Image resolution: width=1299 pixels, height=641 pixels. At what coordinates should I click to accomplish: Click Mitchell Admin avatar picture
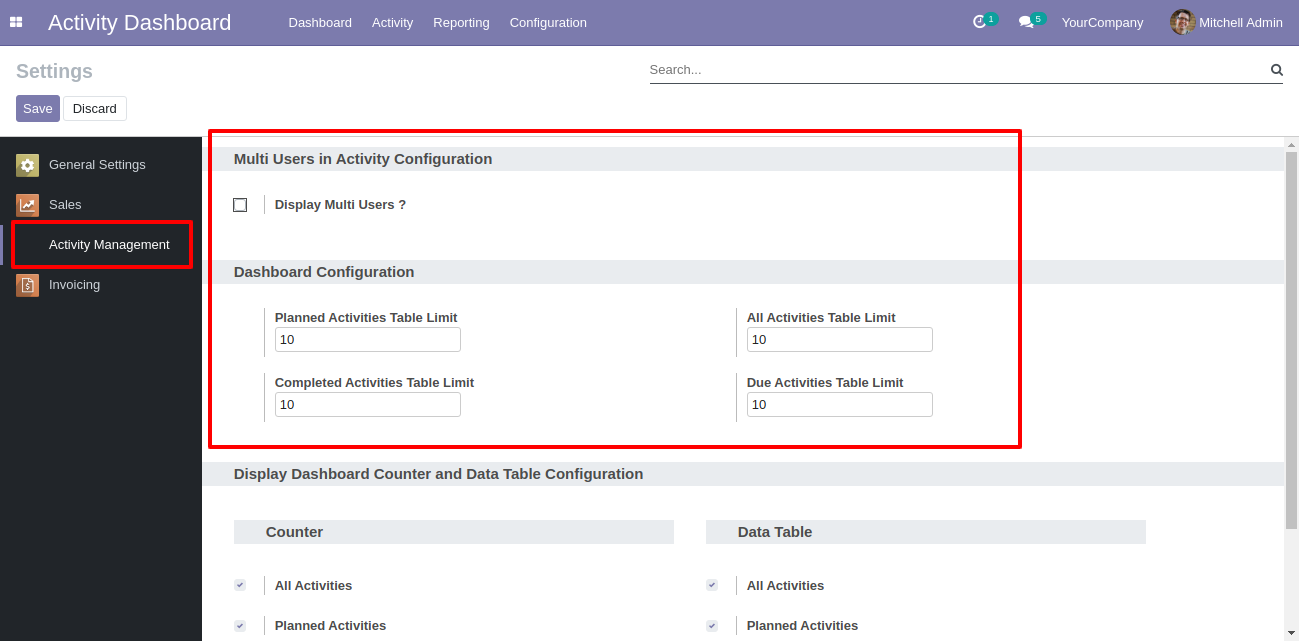pyautogui.click(x=1183, y=22)
